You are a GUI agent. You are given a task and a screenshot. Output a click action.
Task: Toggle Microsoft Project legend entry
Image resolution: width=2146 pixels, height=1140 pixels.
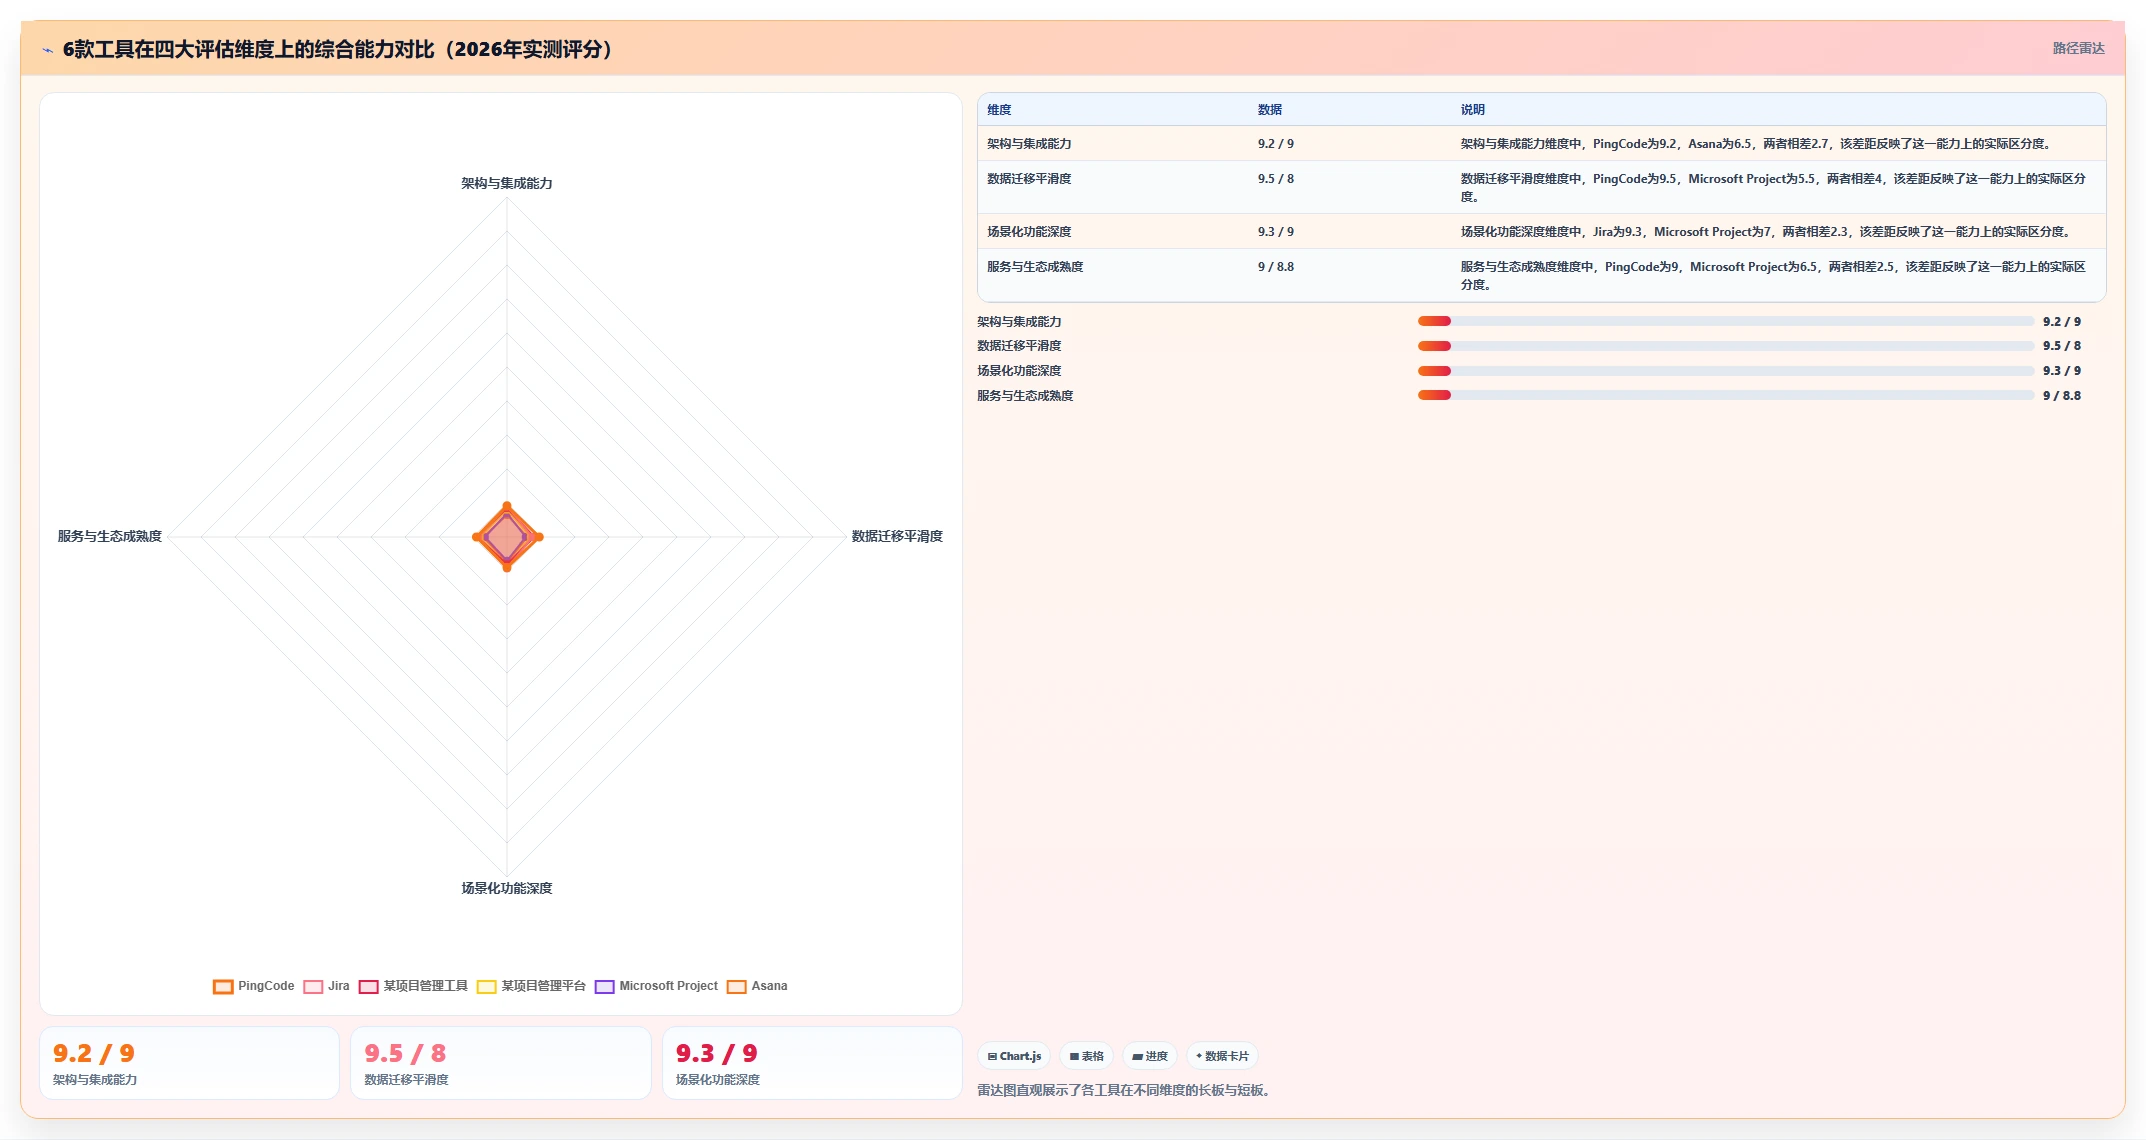click(x=656, y=986)
